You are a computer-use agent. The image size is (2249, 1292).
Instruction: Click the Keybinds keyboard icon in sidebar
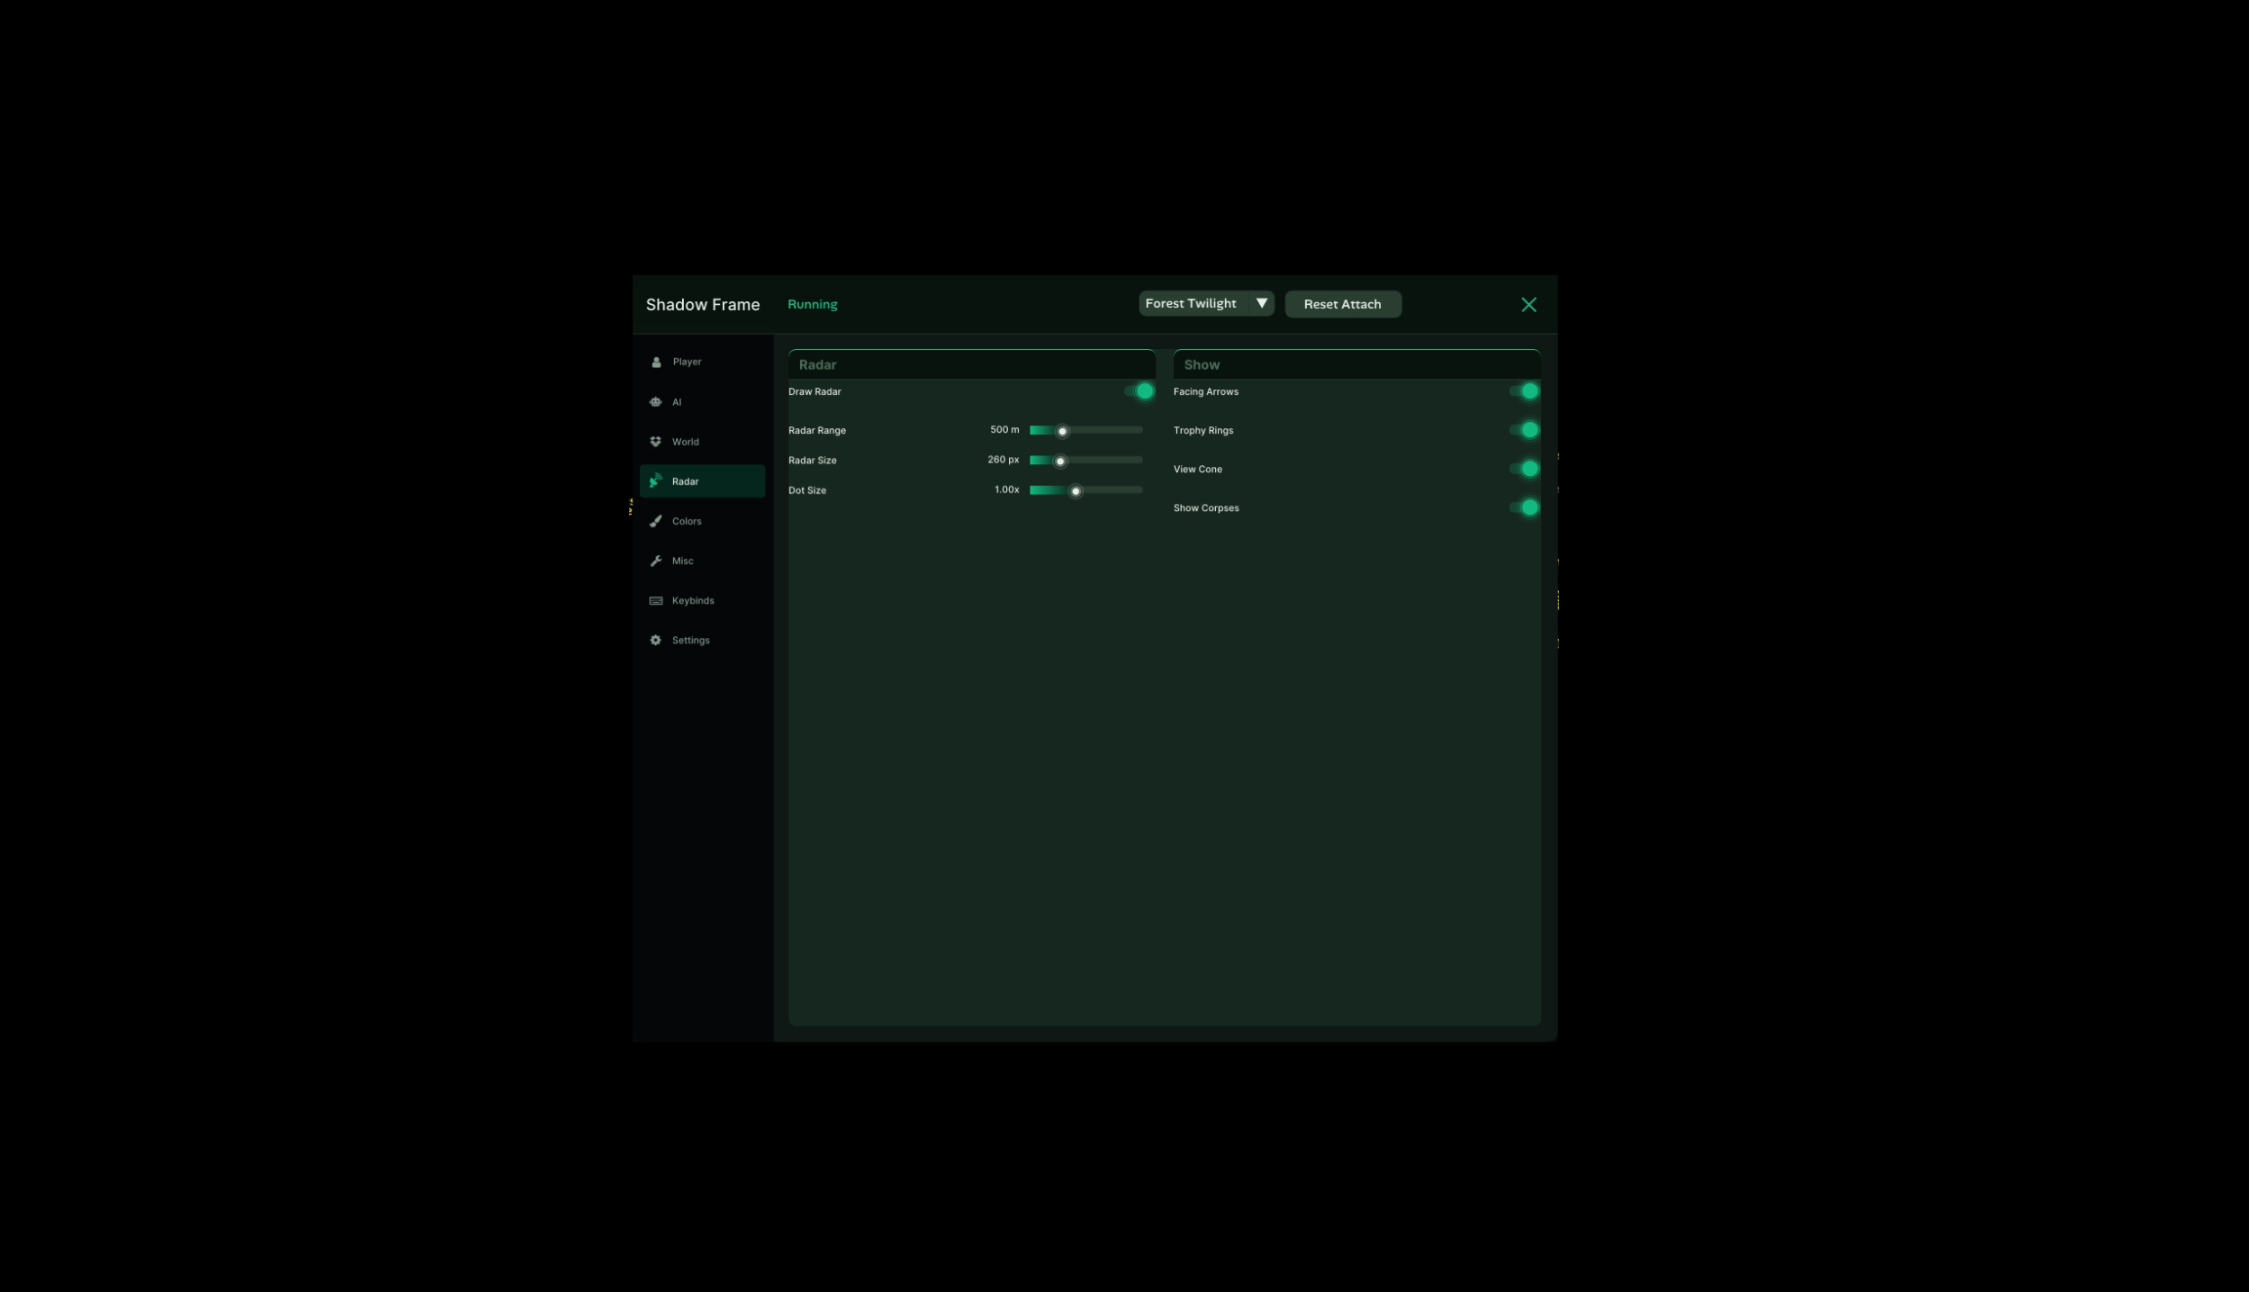(x=656, y=601)
